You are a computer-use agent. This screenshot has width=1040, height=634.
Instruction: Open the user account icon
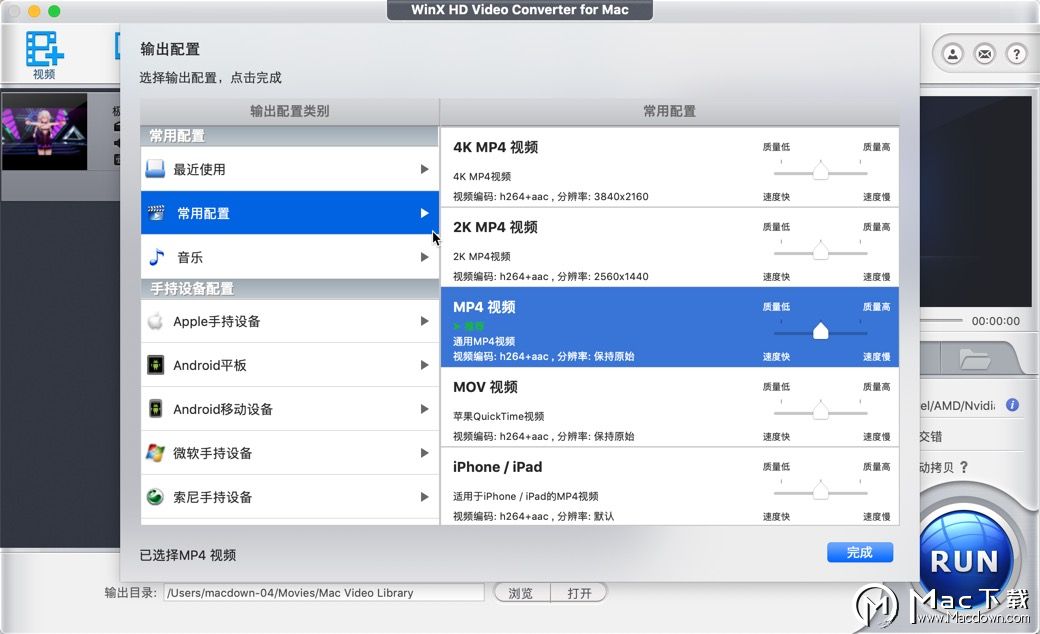(952, 54)
